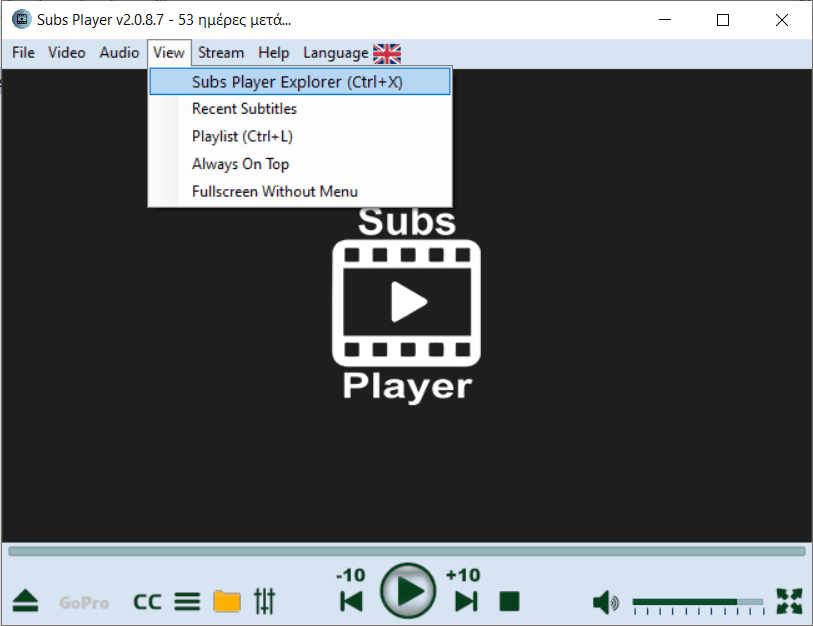Open the equalizer sliders icon

click(264, 602)
